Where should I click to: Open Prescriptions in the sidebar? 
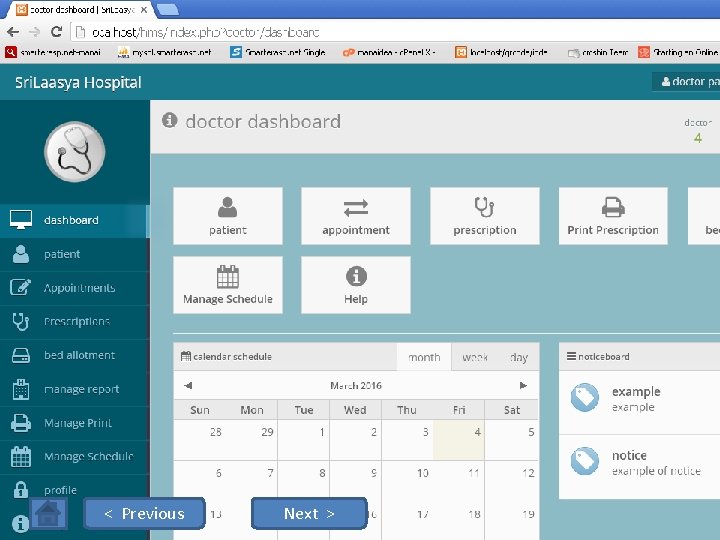click(x=74, y=321)
